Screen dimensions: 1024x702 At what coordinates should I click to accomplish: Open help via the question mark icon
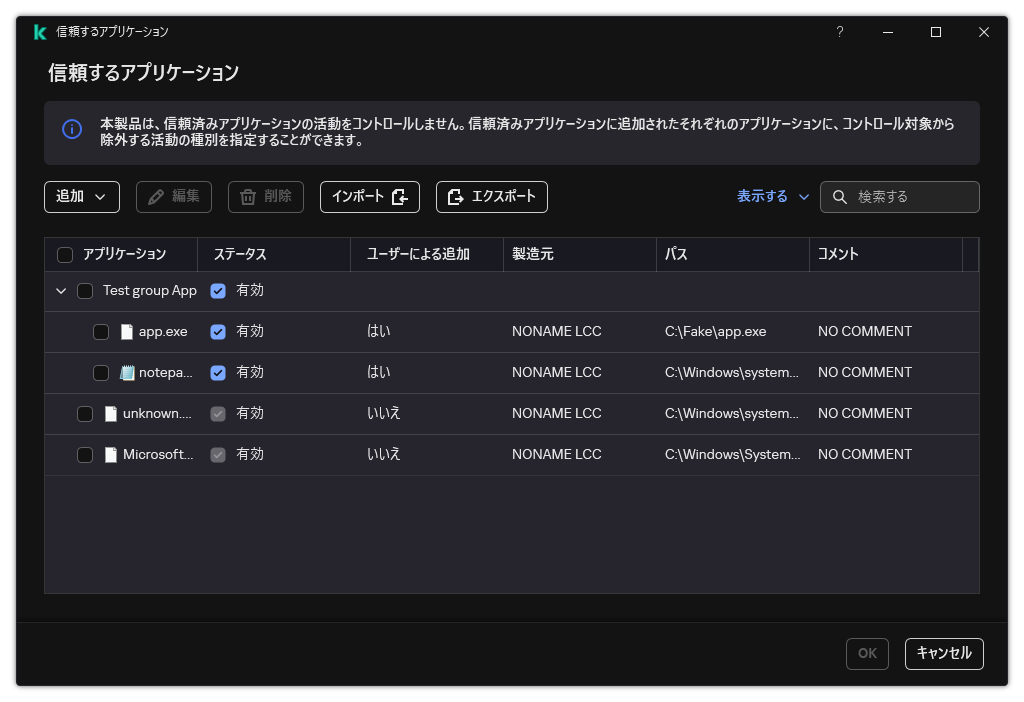click(839, 32)
